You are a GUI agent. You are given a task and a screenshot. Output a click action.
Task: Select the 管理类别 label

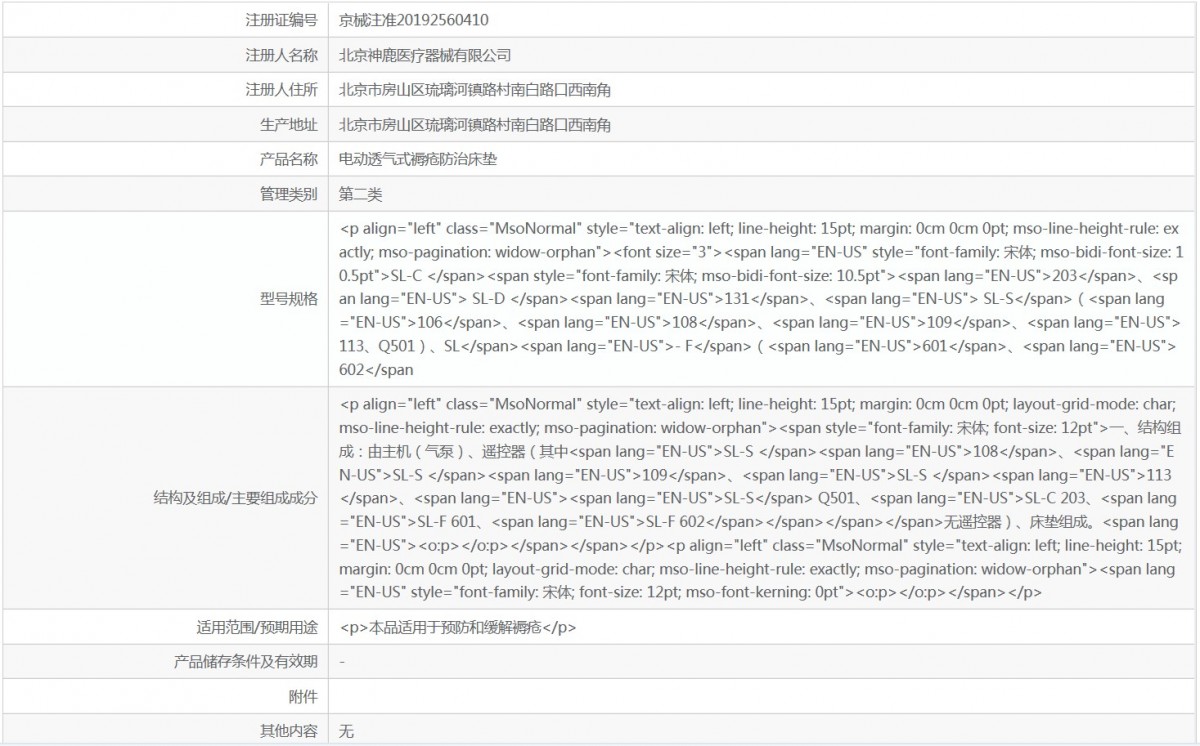289,194
